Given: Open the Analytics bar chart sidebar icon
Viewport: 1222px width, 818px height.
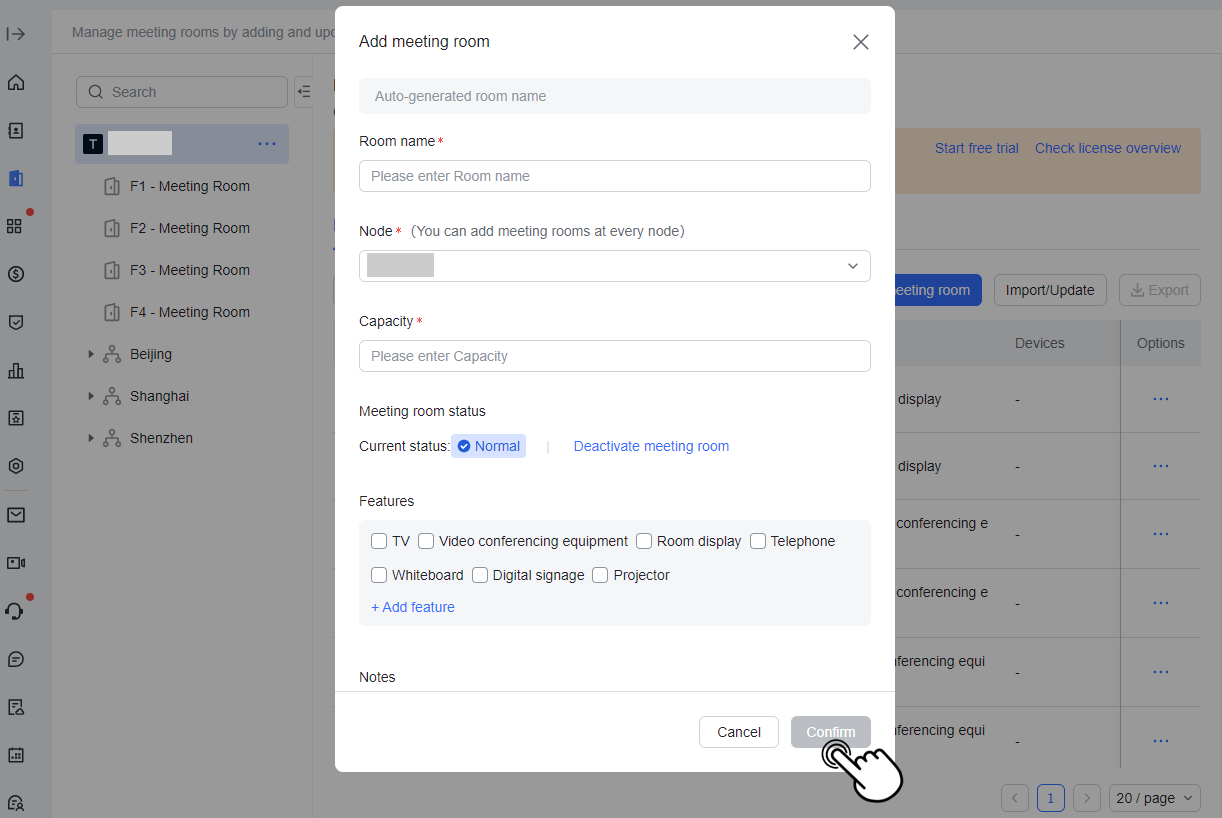Looking at the screenshot, I should coord(16,370).
